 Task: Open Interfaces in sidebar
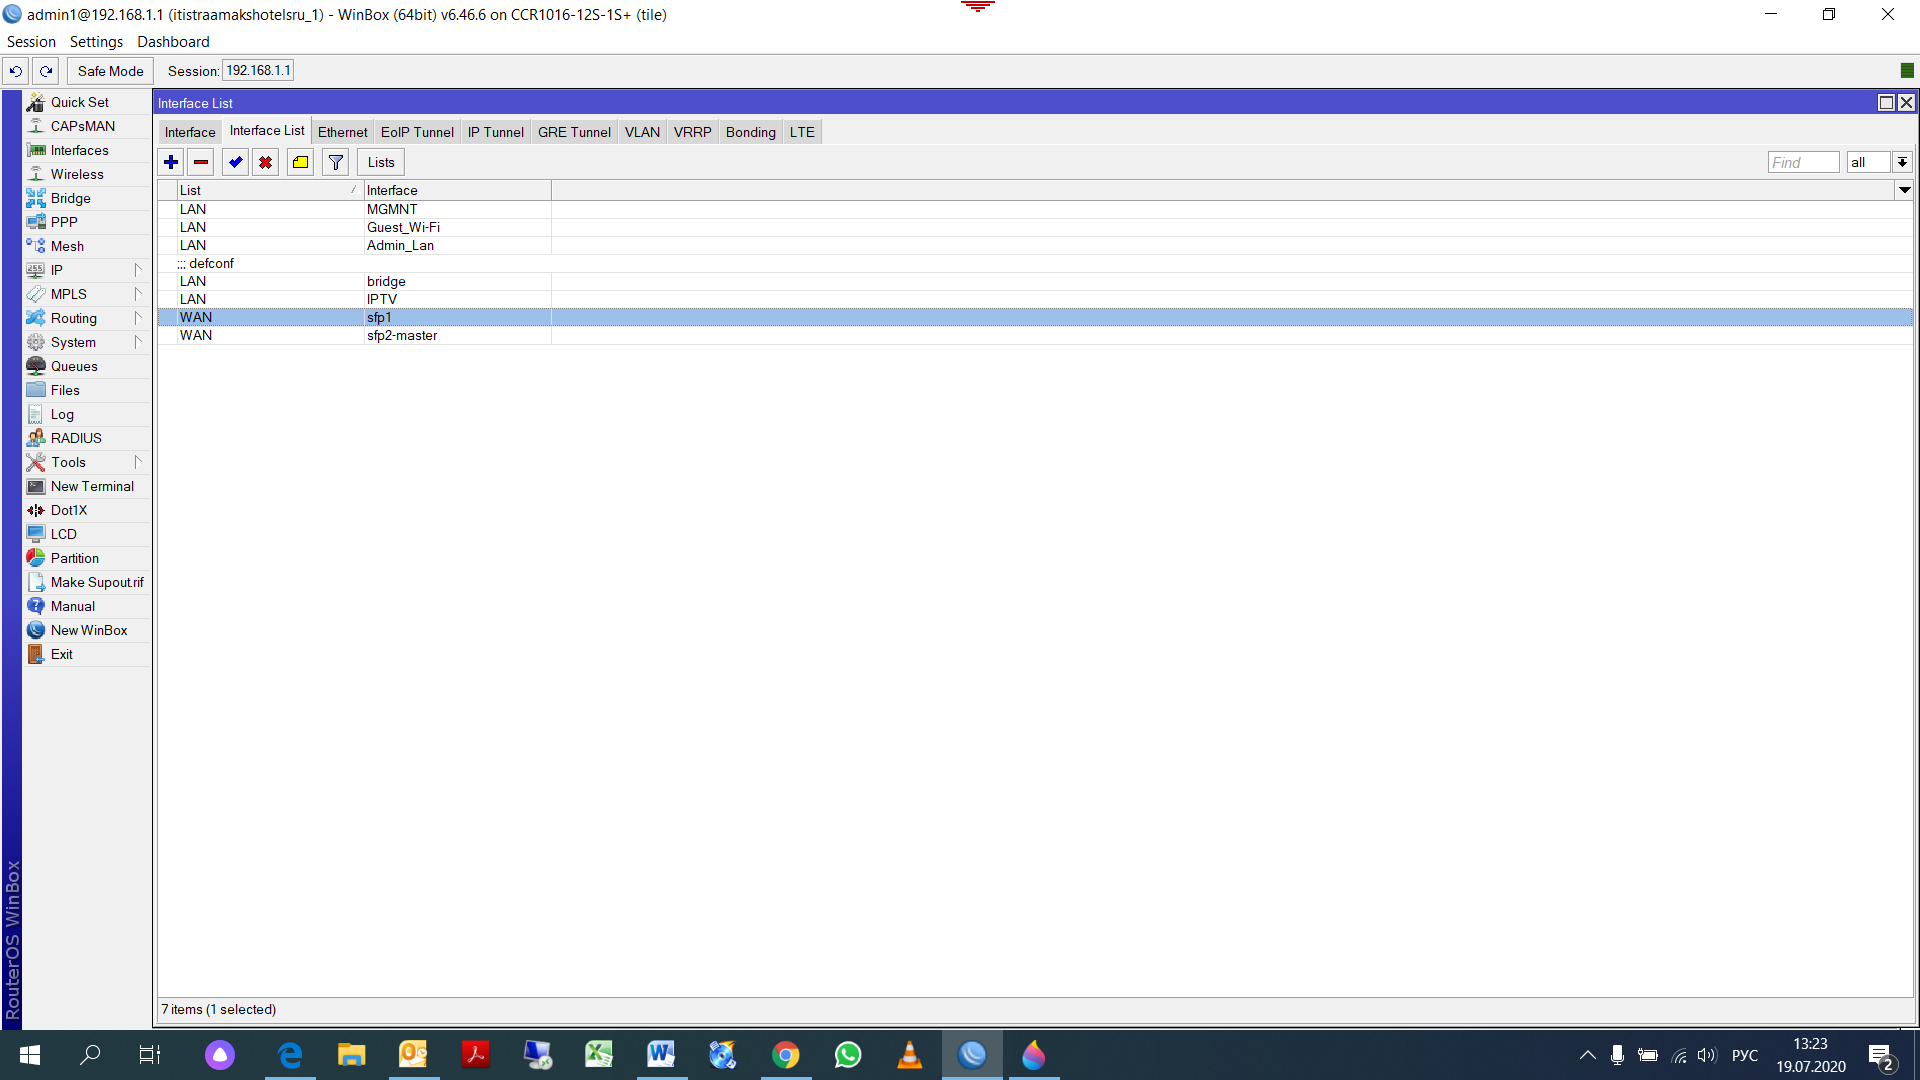(x=87, y=150)
